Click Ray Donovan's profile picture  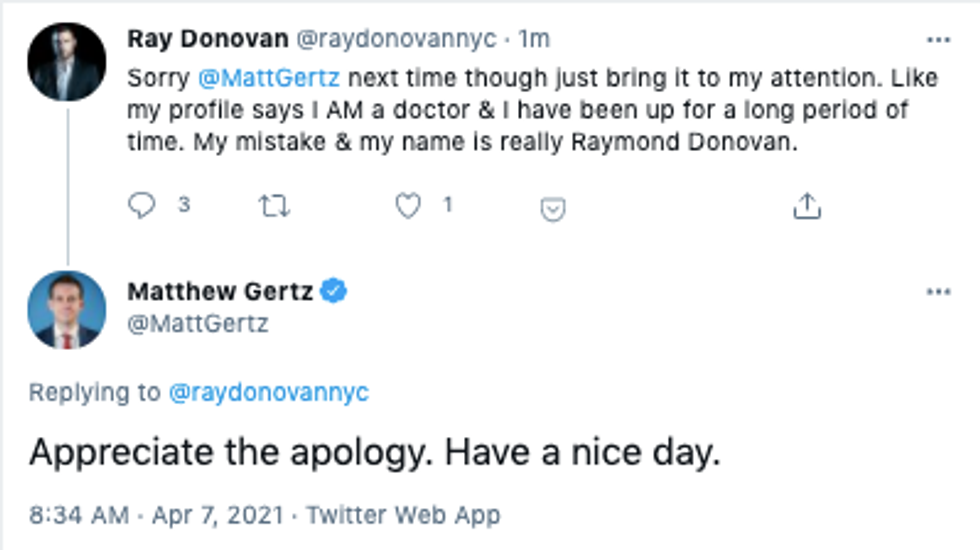point(67,62)
